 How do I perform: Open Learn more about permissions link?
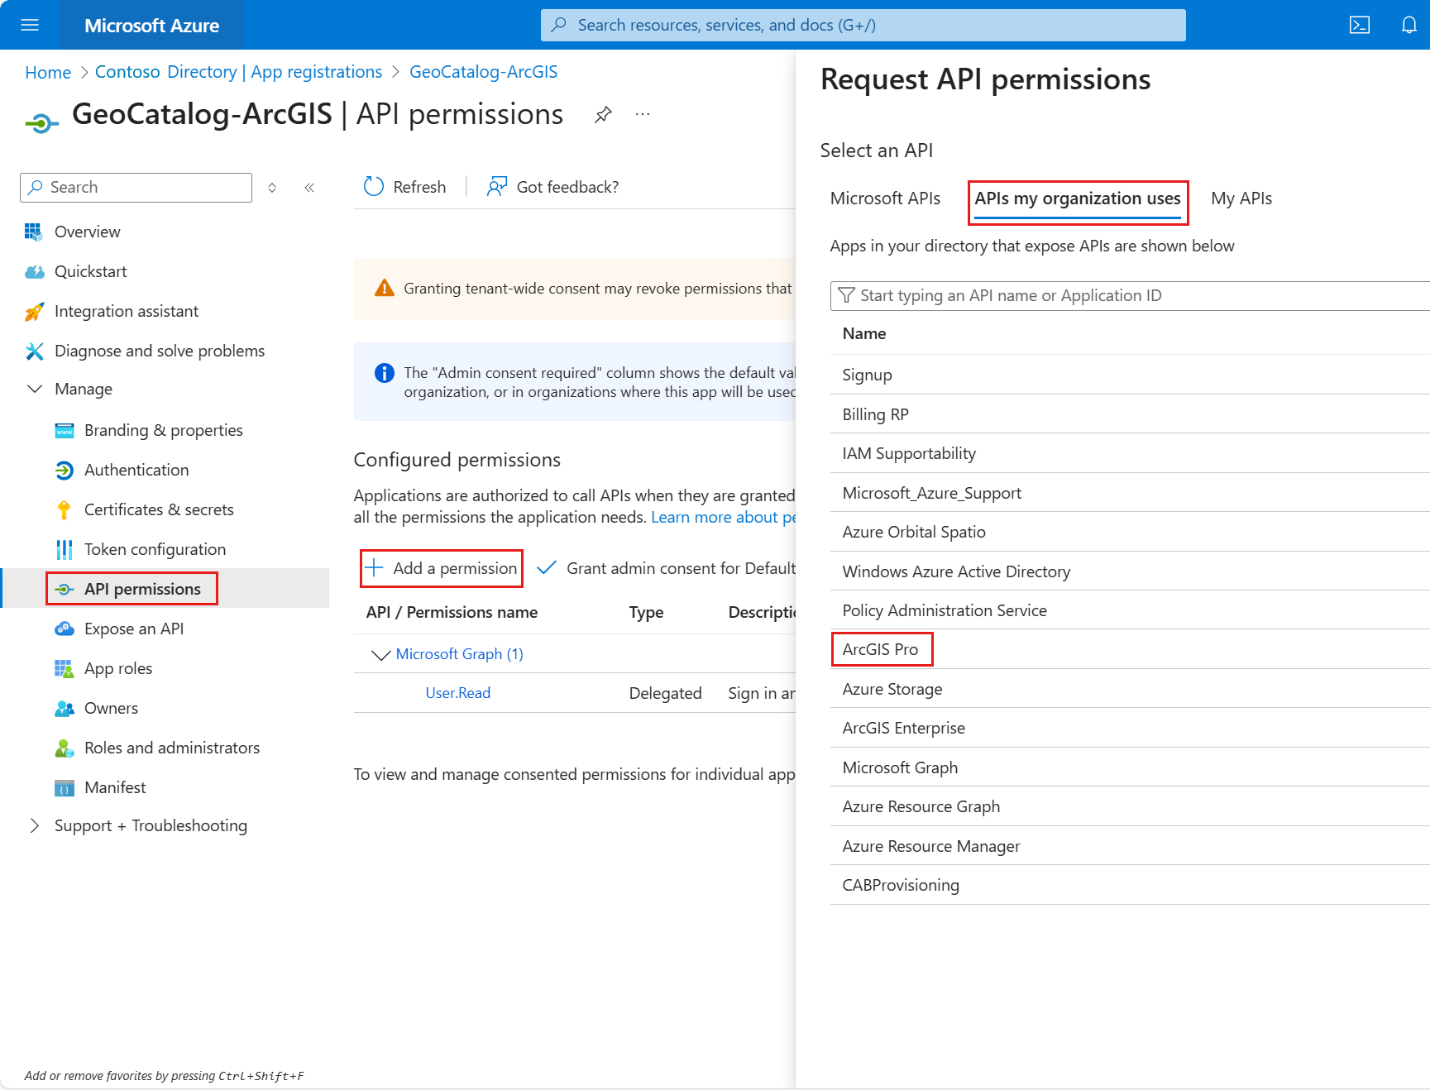pos(724,517)
